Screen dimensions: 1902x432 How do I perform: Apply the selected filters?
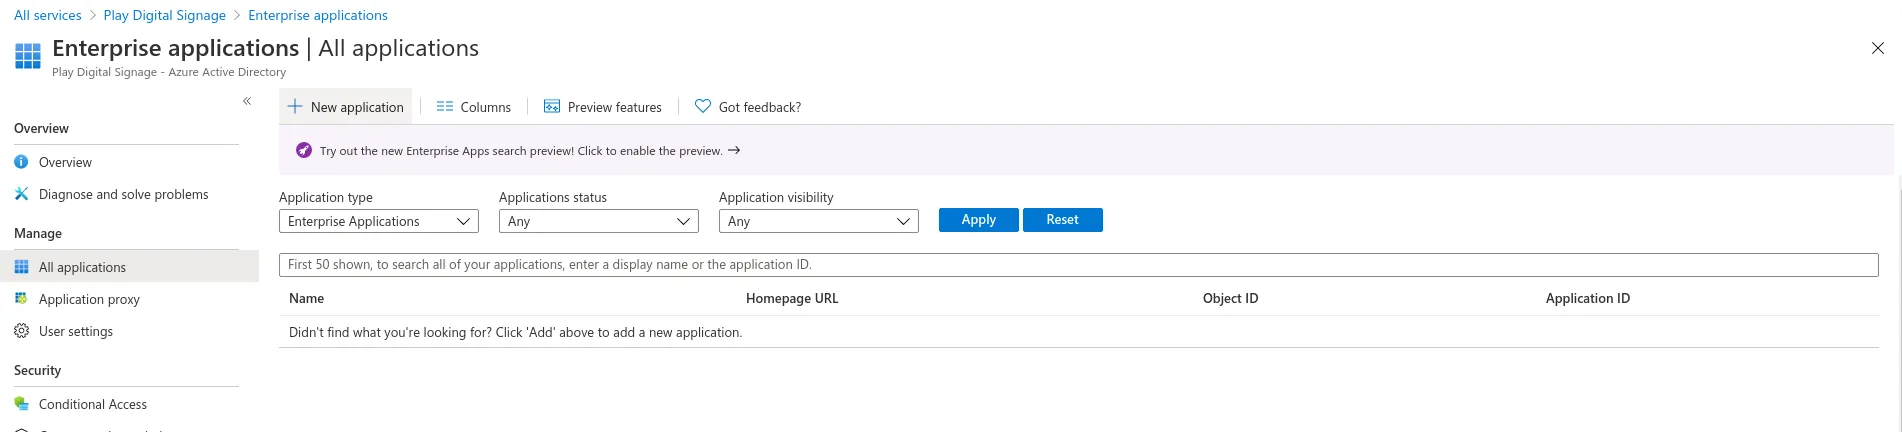click(979, 220)
